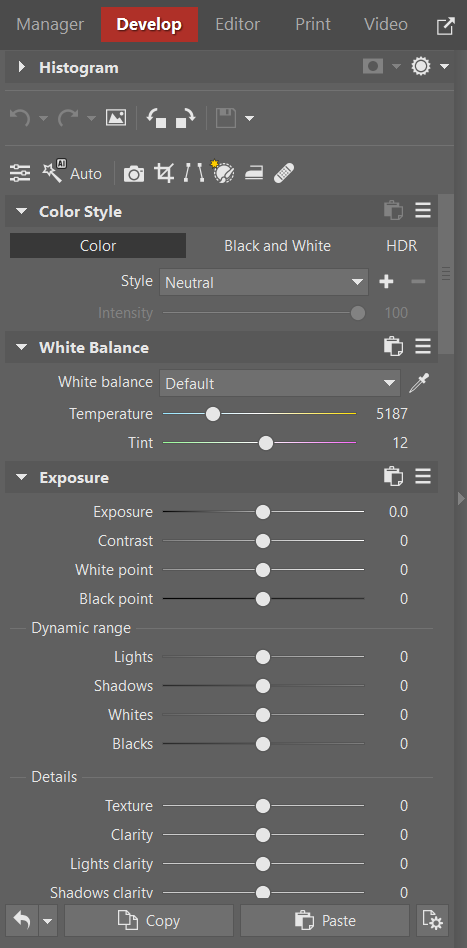Screen dimensions: 467x948
Task: Click the Reset back arrow button
Action: tap(22, 921)
